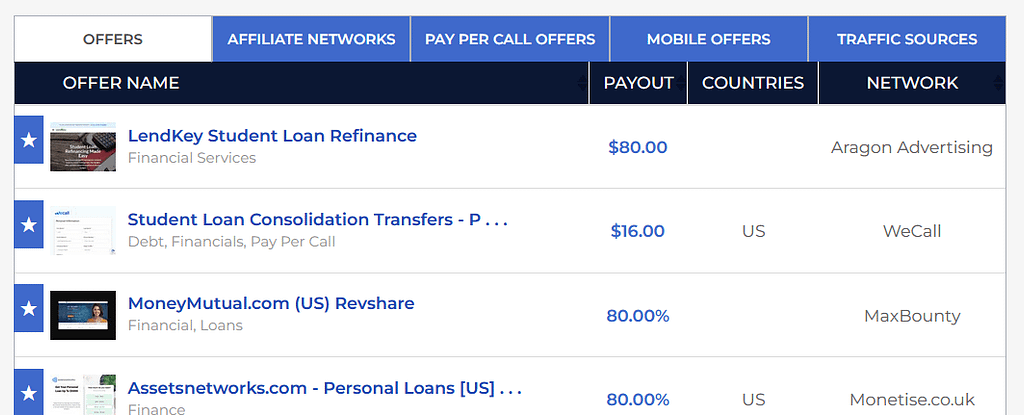Select the Mobile Offers tab

point(709,39)
